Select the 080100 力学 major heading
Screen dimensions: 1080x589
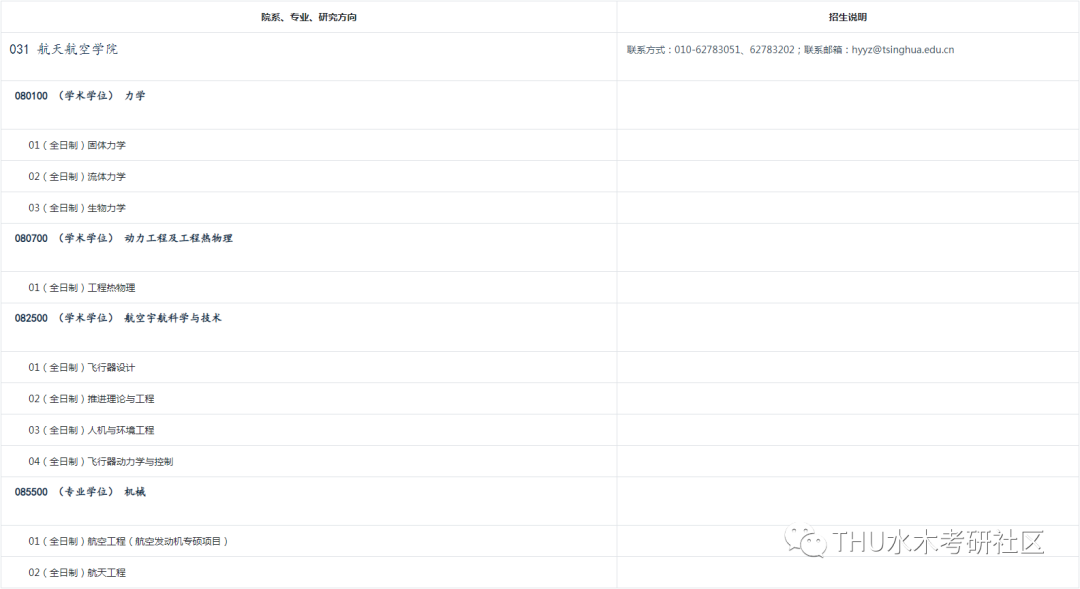[80, 96]
